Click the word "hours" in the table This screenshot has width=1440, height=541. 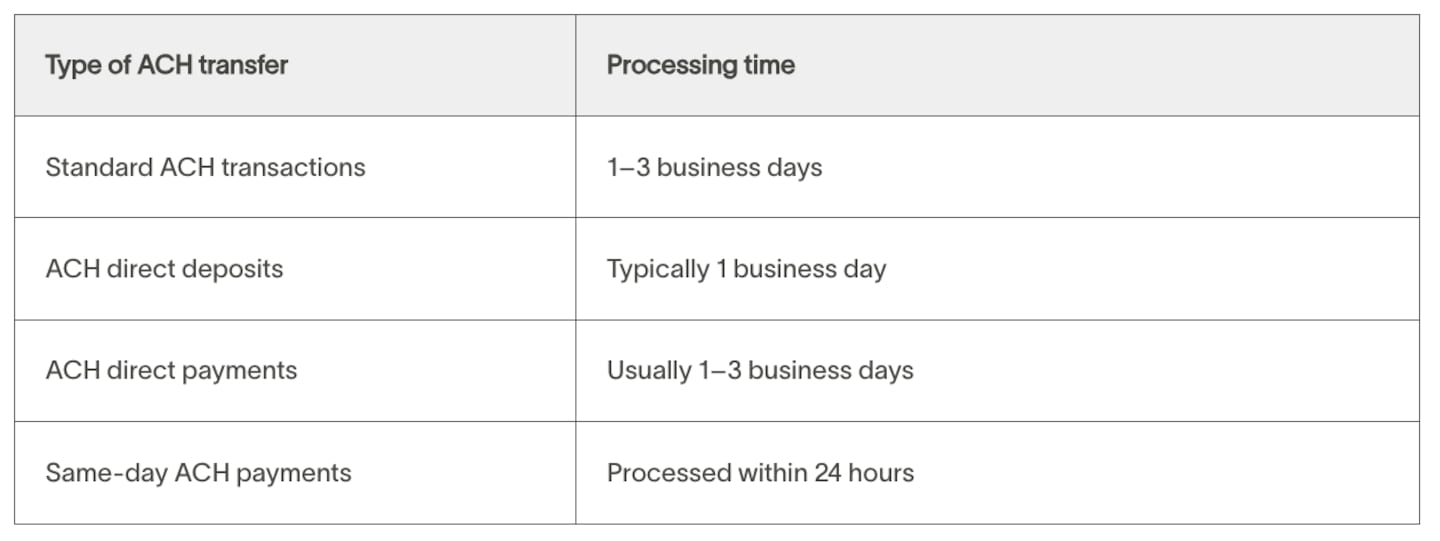coord(882,473)
